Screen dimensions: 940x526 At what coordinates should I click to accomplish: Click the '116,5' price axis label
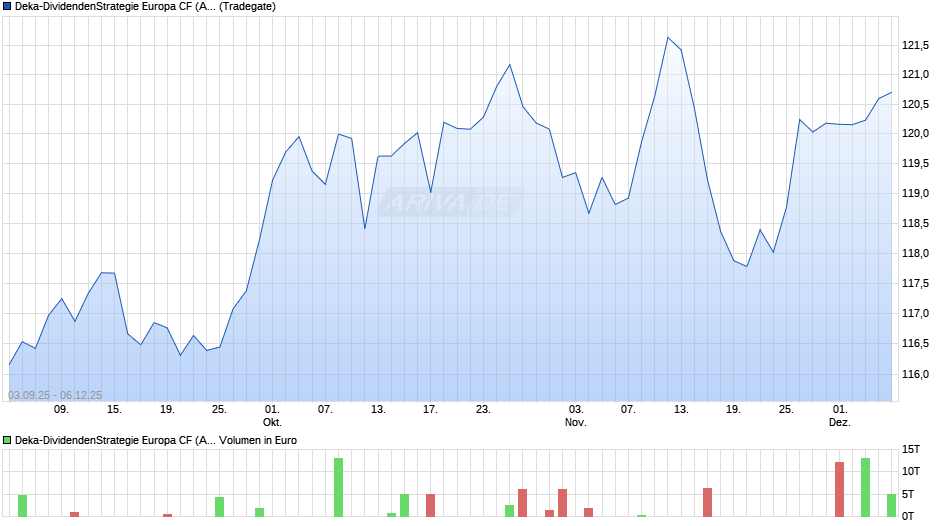point(915,343)
